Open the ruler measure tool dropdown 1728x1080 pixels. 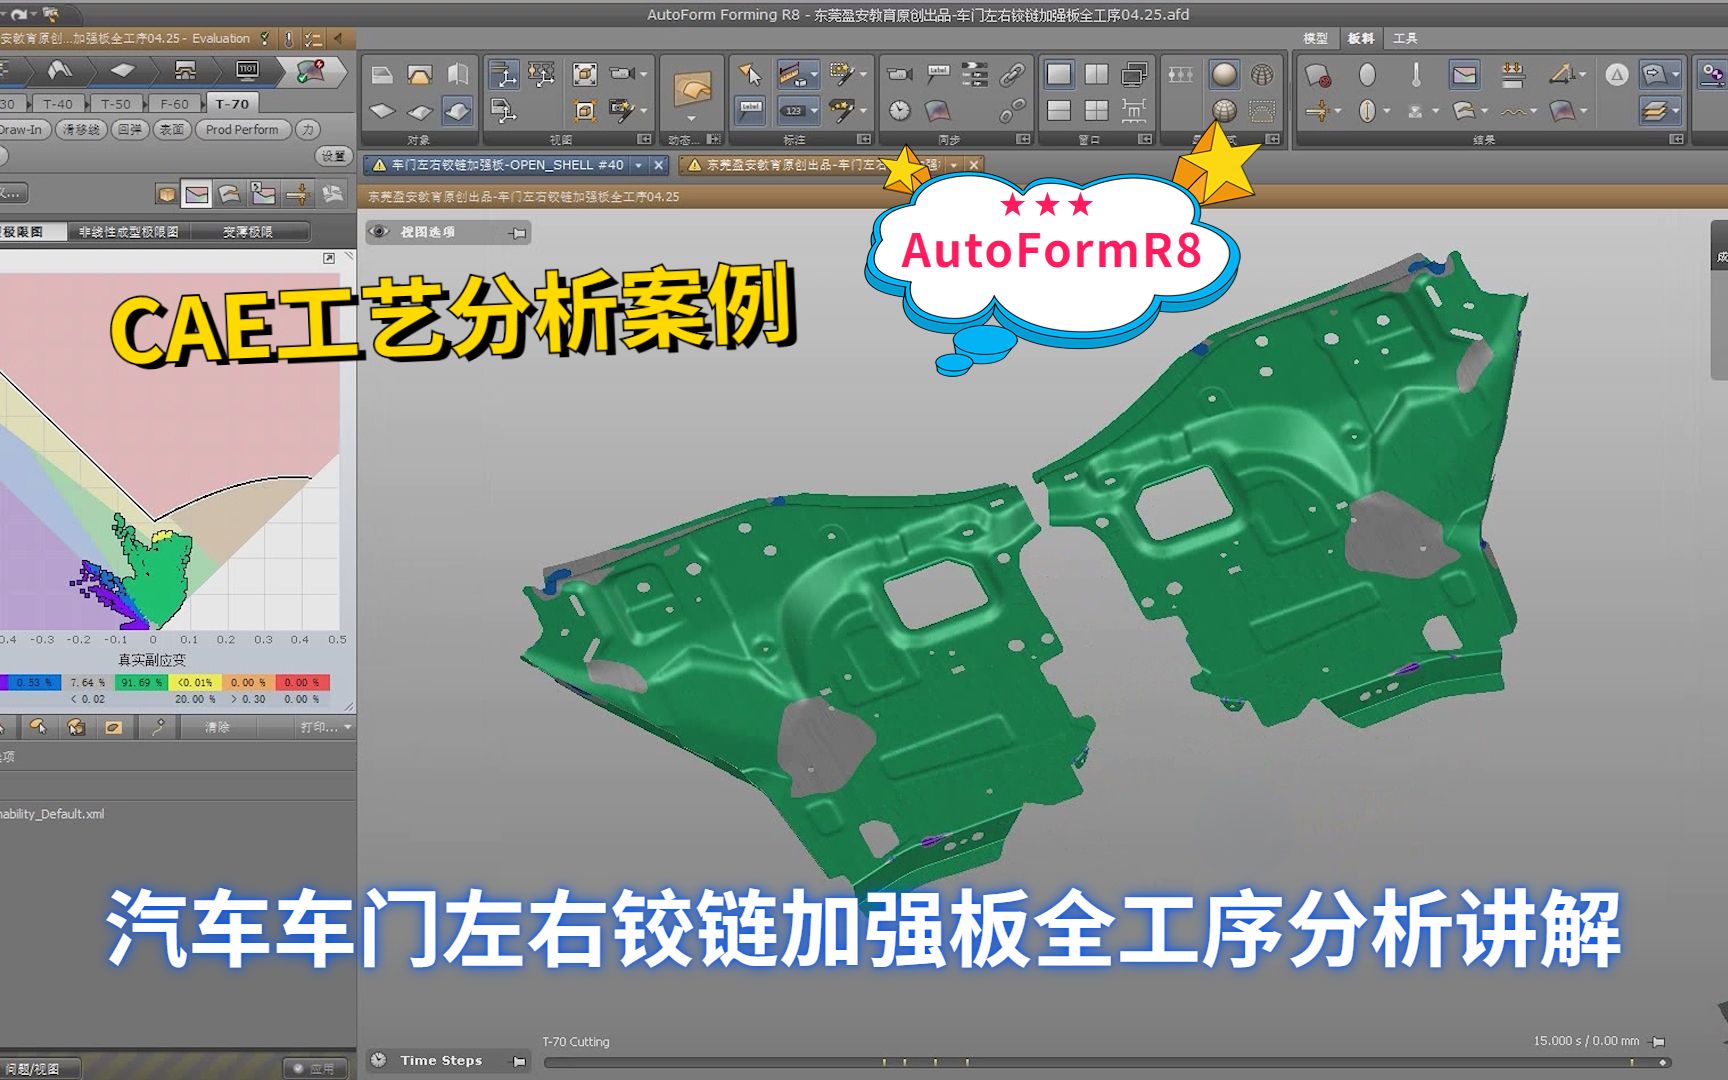pyautogui.click(x=815, y=74)
